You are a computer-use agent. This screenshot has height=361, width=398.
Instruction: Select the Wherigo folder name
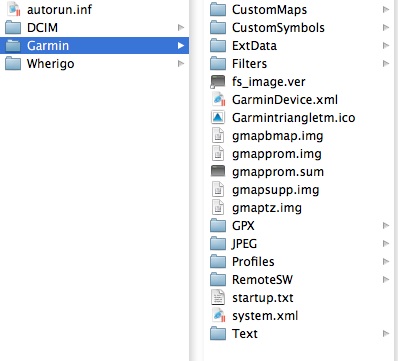tap(51, 64)
